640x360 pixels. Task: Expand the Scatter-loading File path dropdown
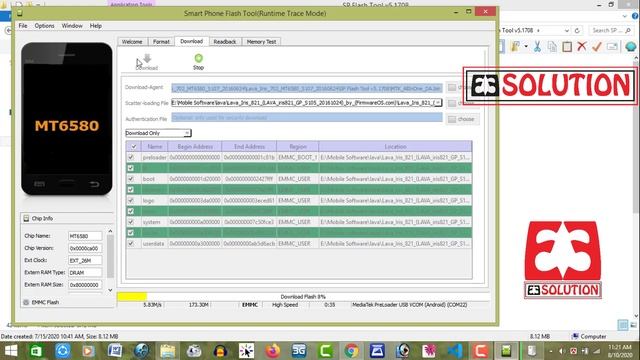point(438,103)
